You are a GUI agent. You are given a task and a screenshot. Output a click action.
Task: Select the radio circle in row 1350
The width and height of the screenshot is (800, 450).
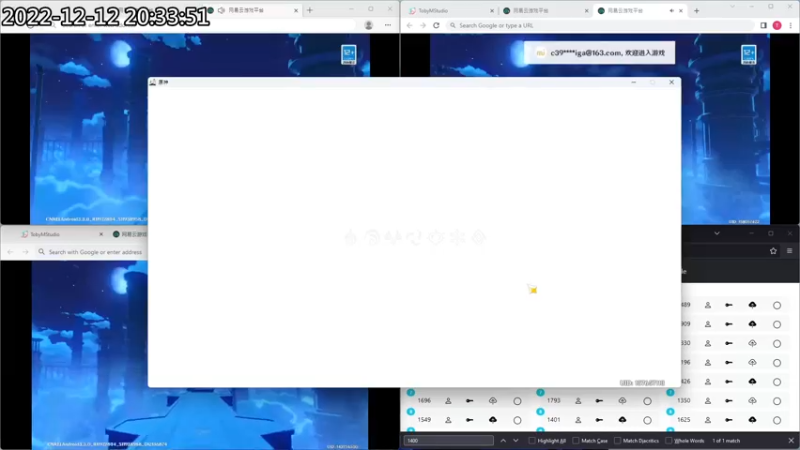[x=777, y=402]
